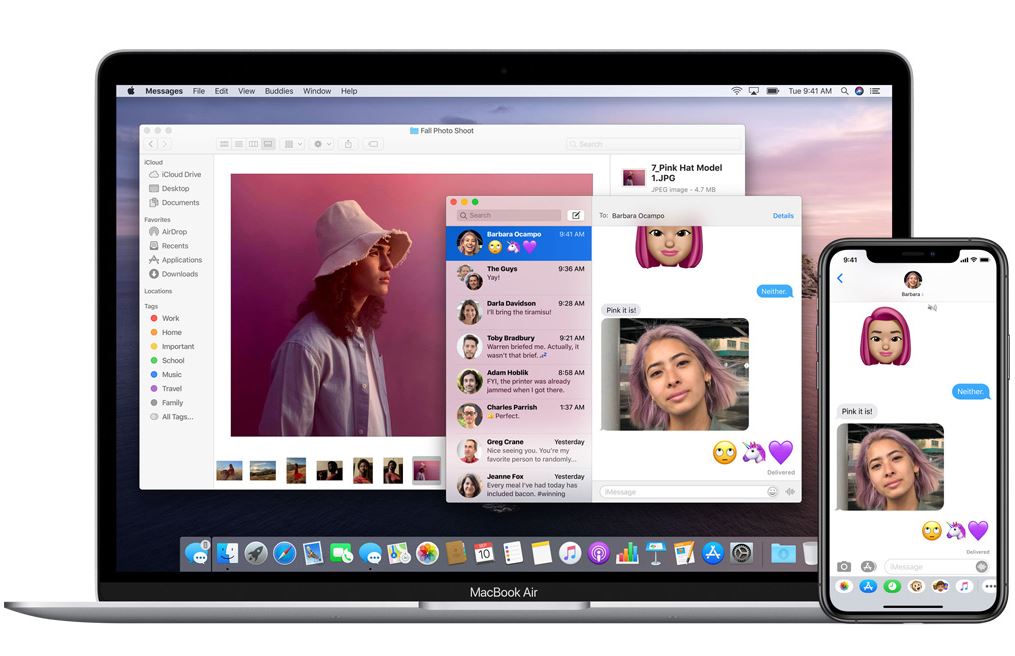Viewport: 1015px width, 656px height.
Task: Switch Finder to gallery view
Action: tap(267, 144)
